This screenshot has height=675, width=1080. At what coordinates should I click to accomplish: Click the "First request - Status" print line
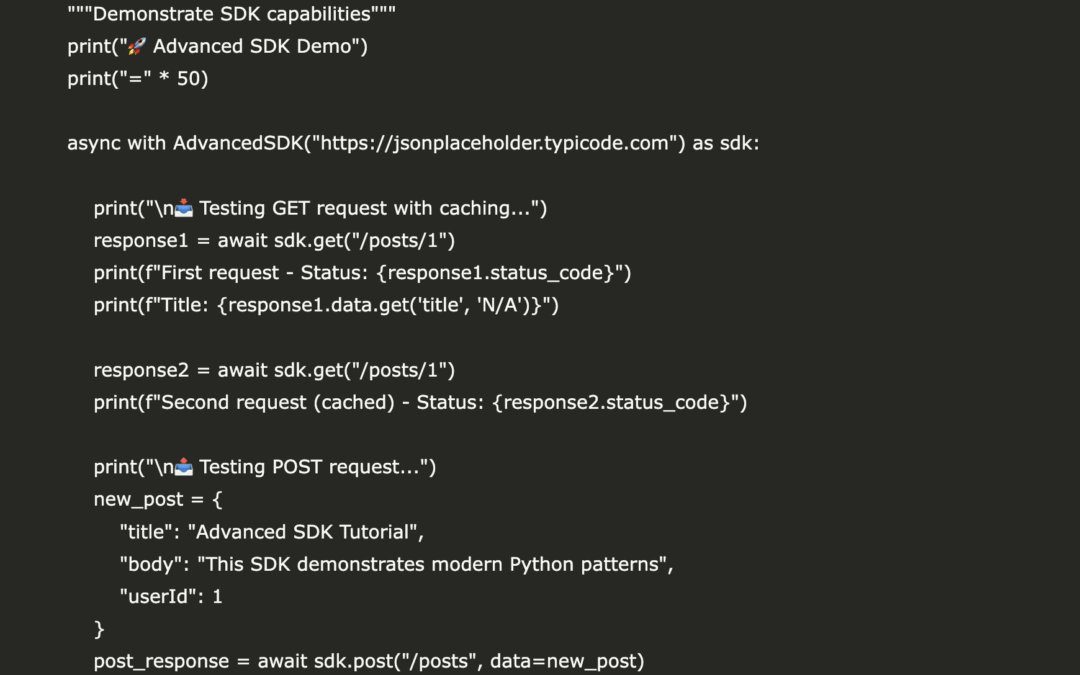[362, 273]
